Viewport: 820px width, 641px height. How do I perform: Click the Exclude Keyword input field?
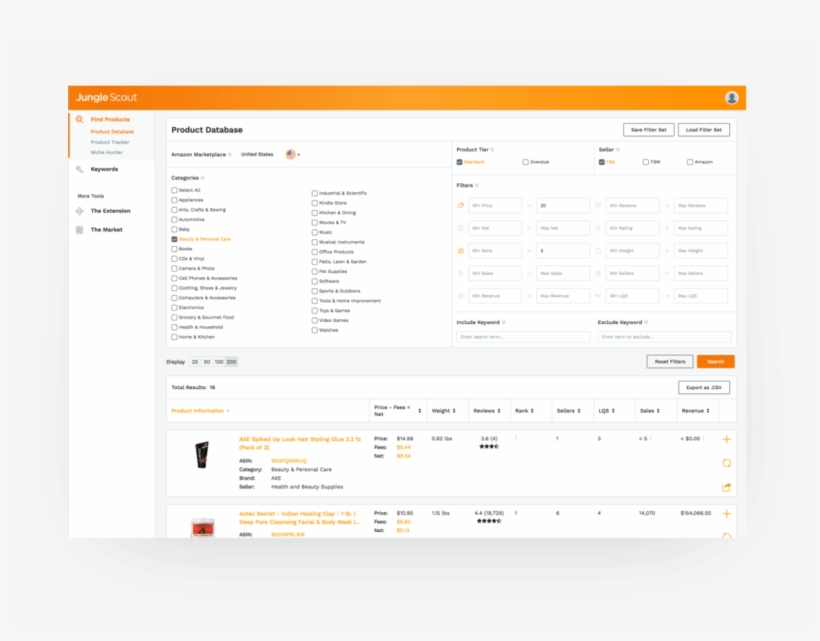664,337
